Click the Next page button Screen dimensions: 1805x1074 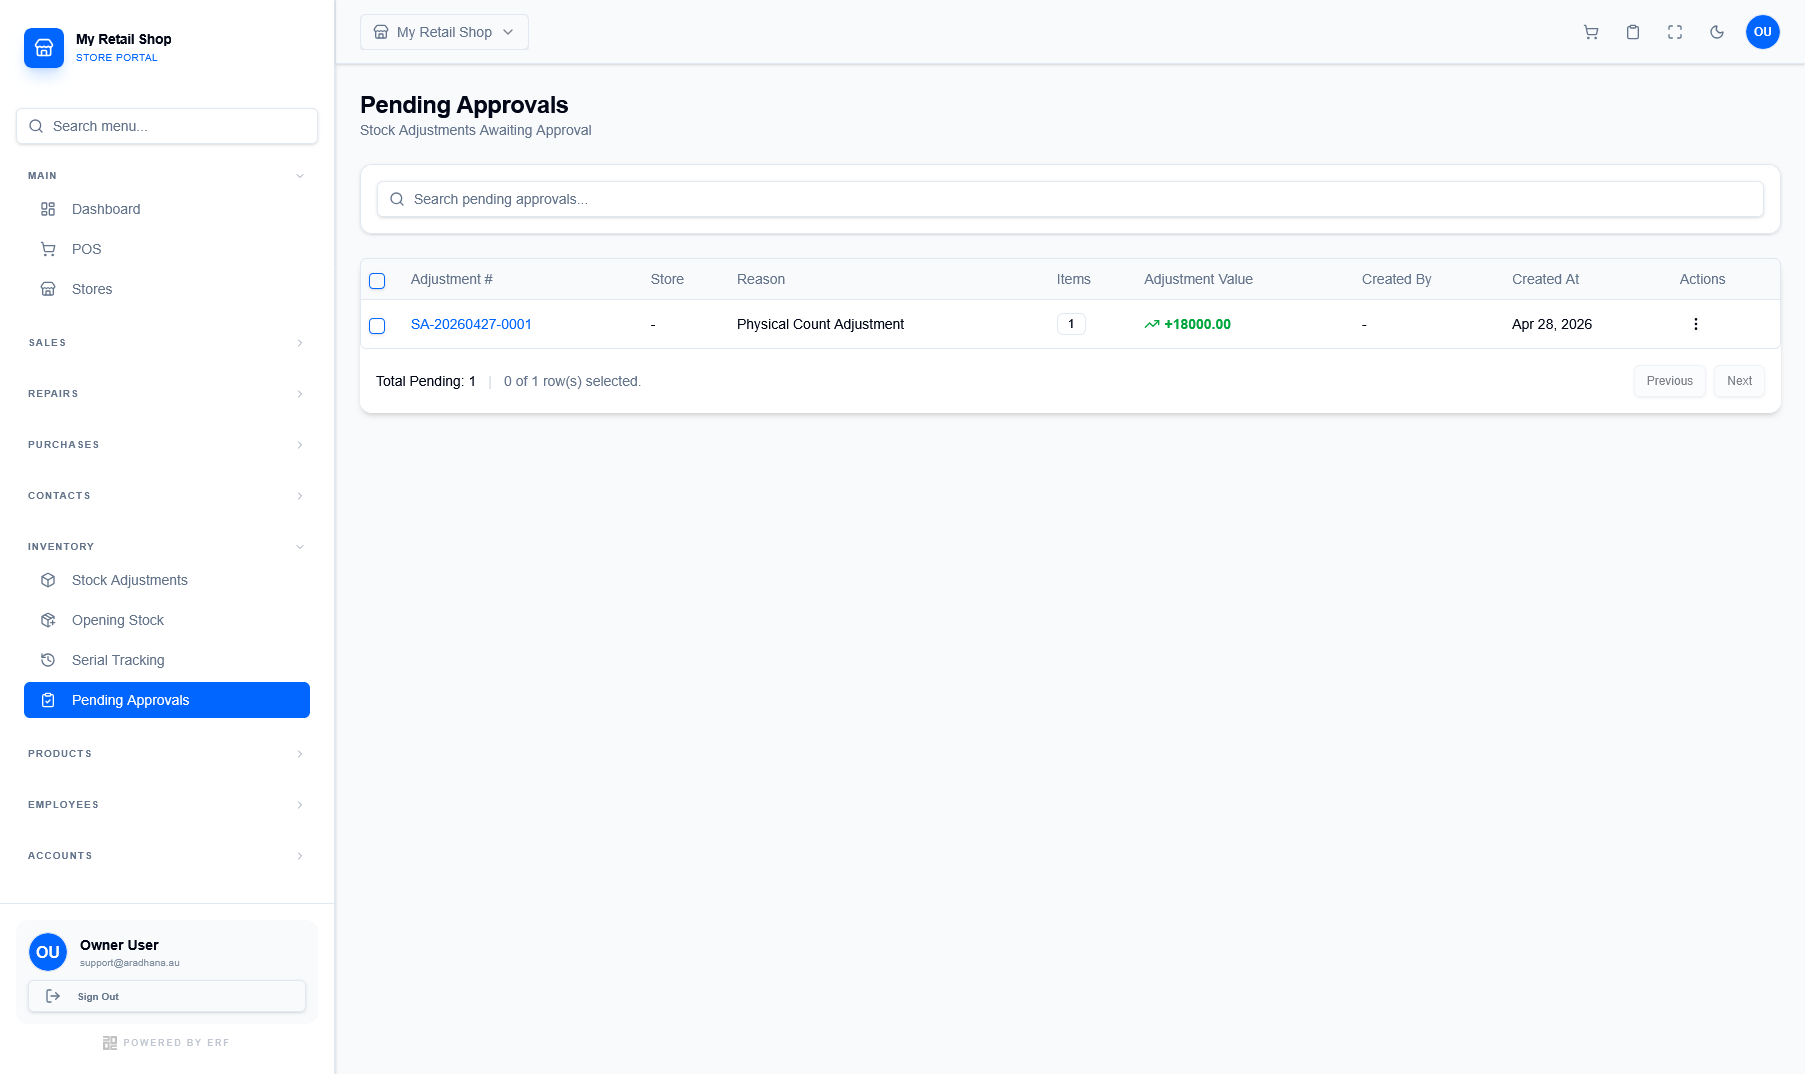(1739, 381)
